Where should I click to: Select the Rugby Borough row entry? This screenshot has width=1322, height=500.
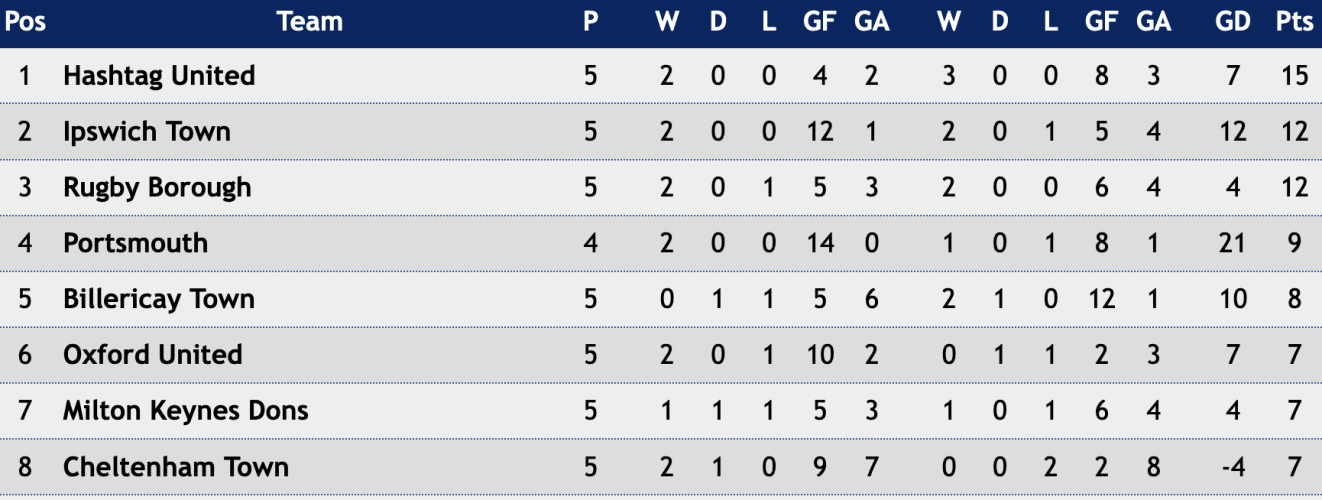[x=157, y=188]
